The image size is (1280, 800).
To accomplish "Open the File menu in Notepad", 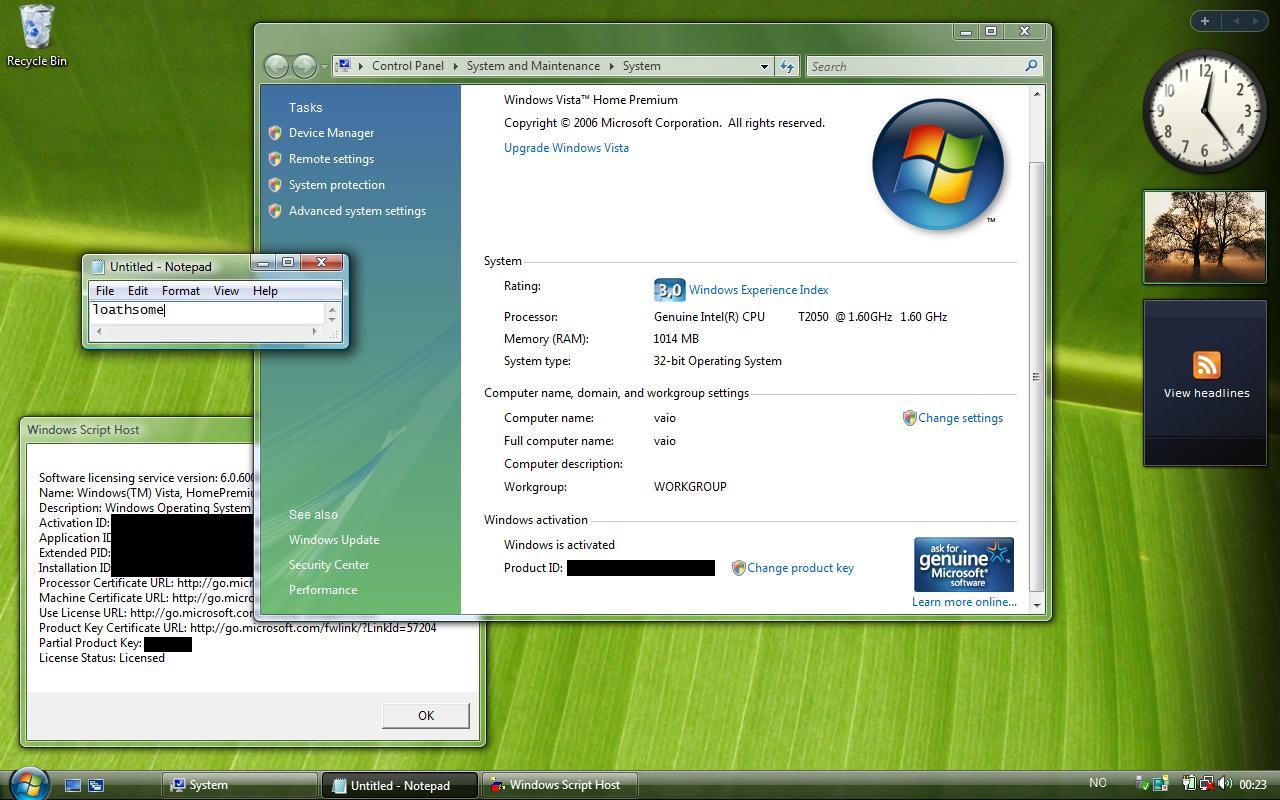I will 105,291.
